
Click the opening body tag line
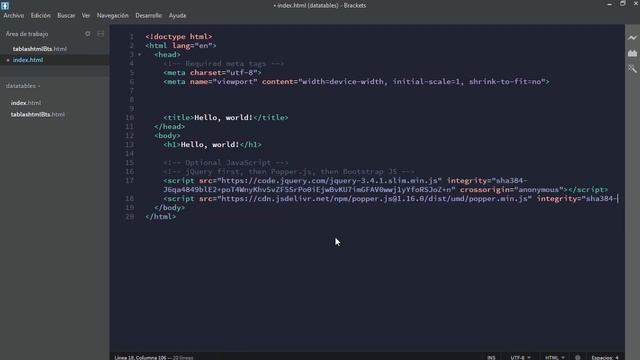[167, 136]
